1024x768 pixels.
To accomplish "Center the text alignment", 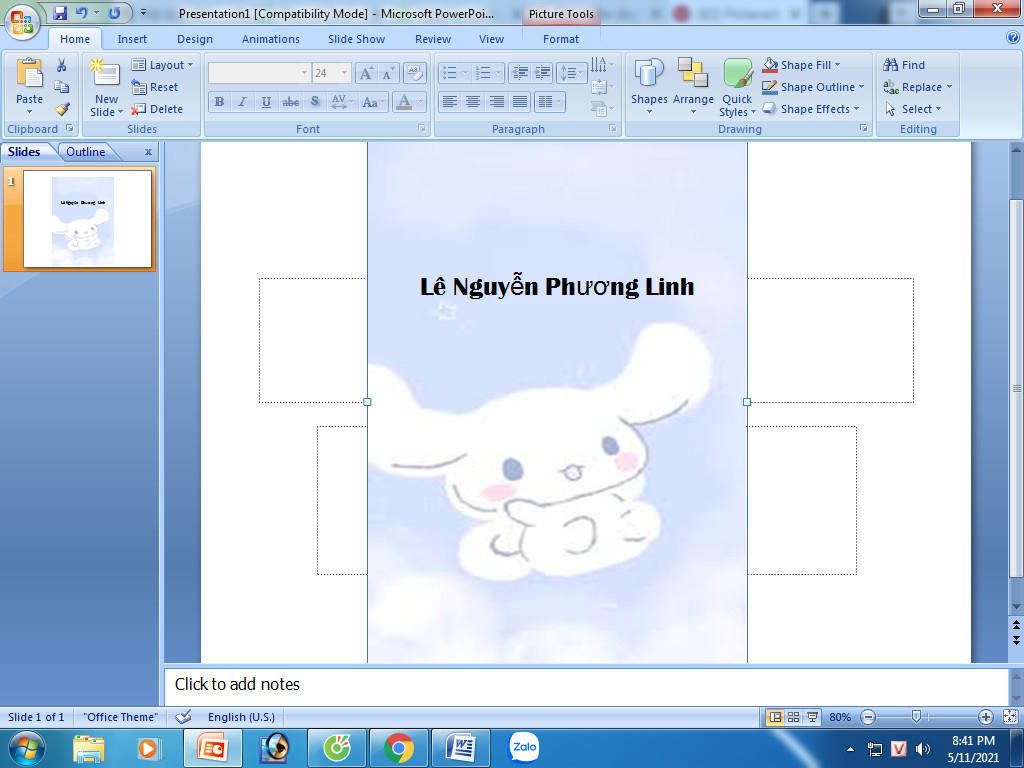I will click(473, 101).
